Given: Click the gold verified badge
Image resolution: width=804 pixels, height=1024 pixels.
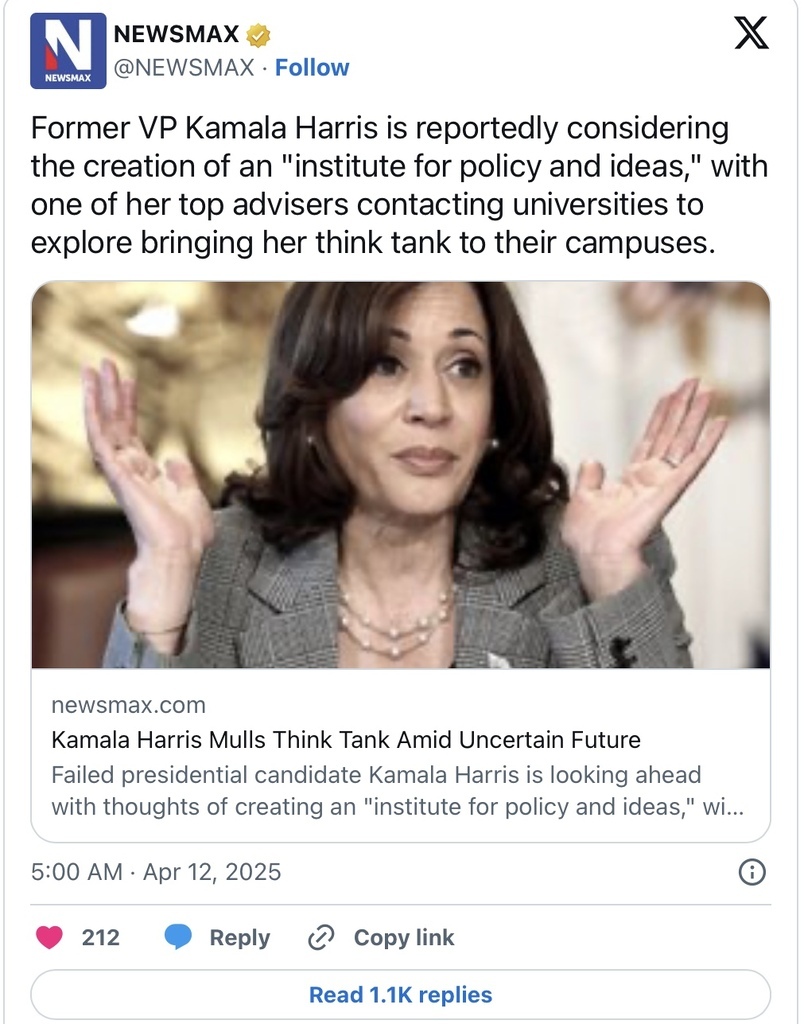Looking at the screenshot, I should point(258,35).
